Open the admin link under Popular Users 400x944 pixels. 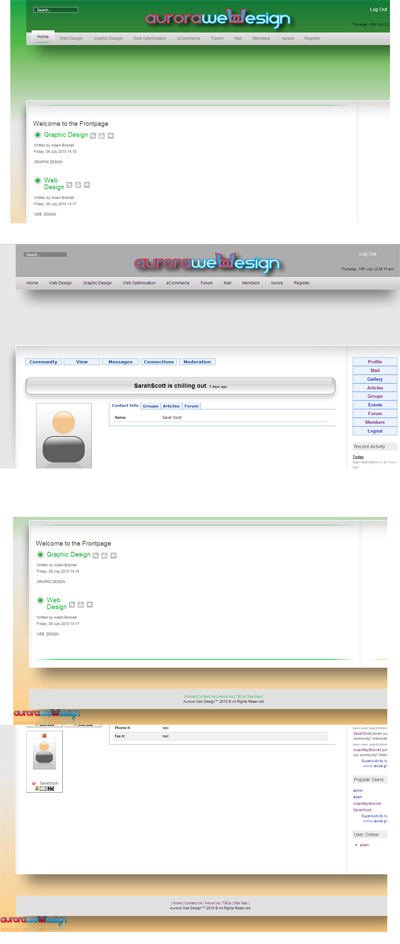point(358,790)
